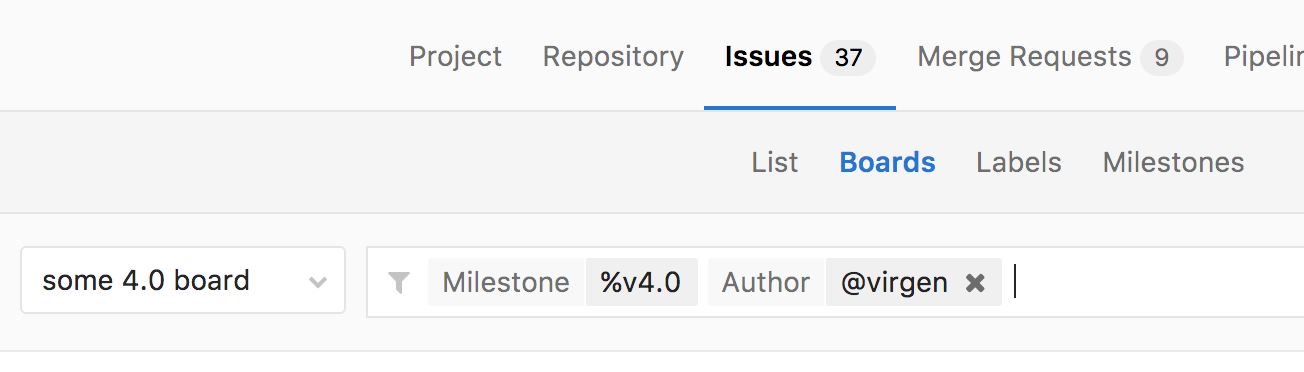This screenshot has height=372, width=1304.
Task: Open the "some 4.0 board" dropdown
Action: coord(183,280)
